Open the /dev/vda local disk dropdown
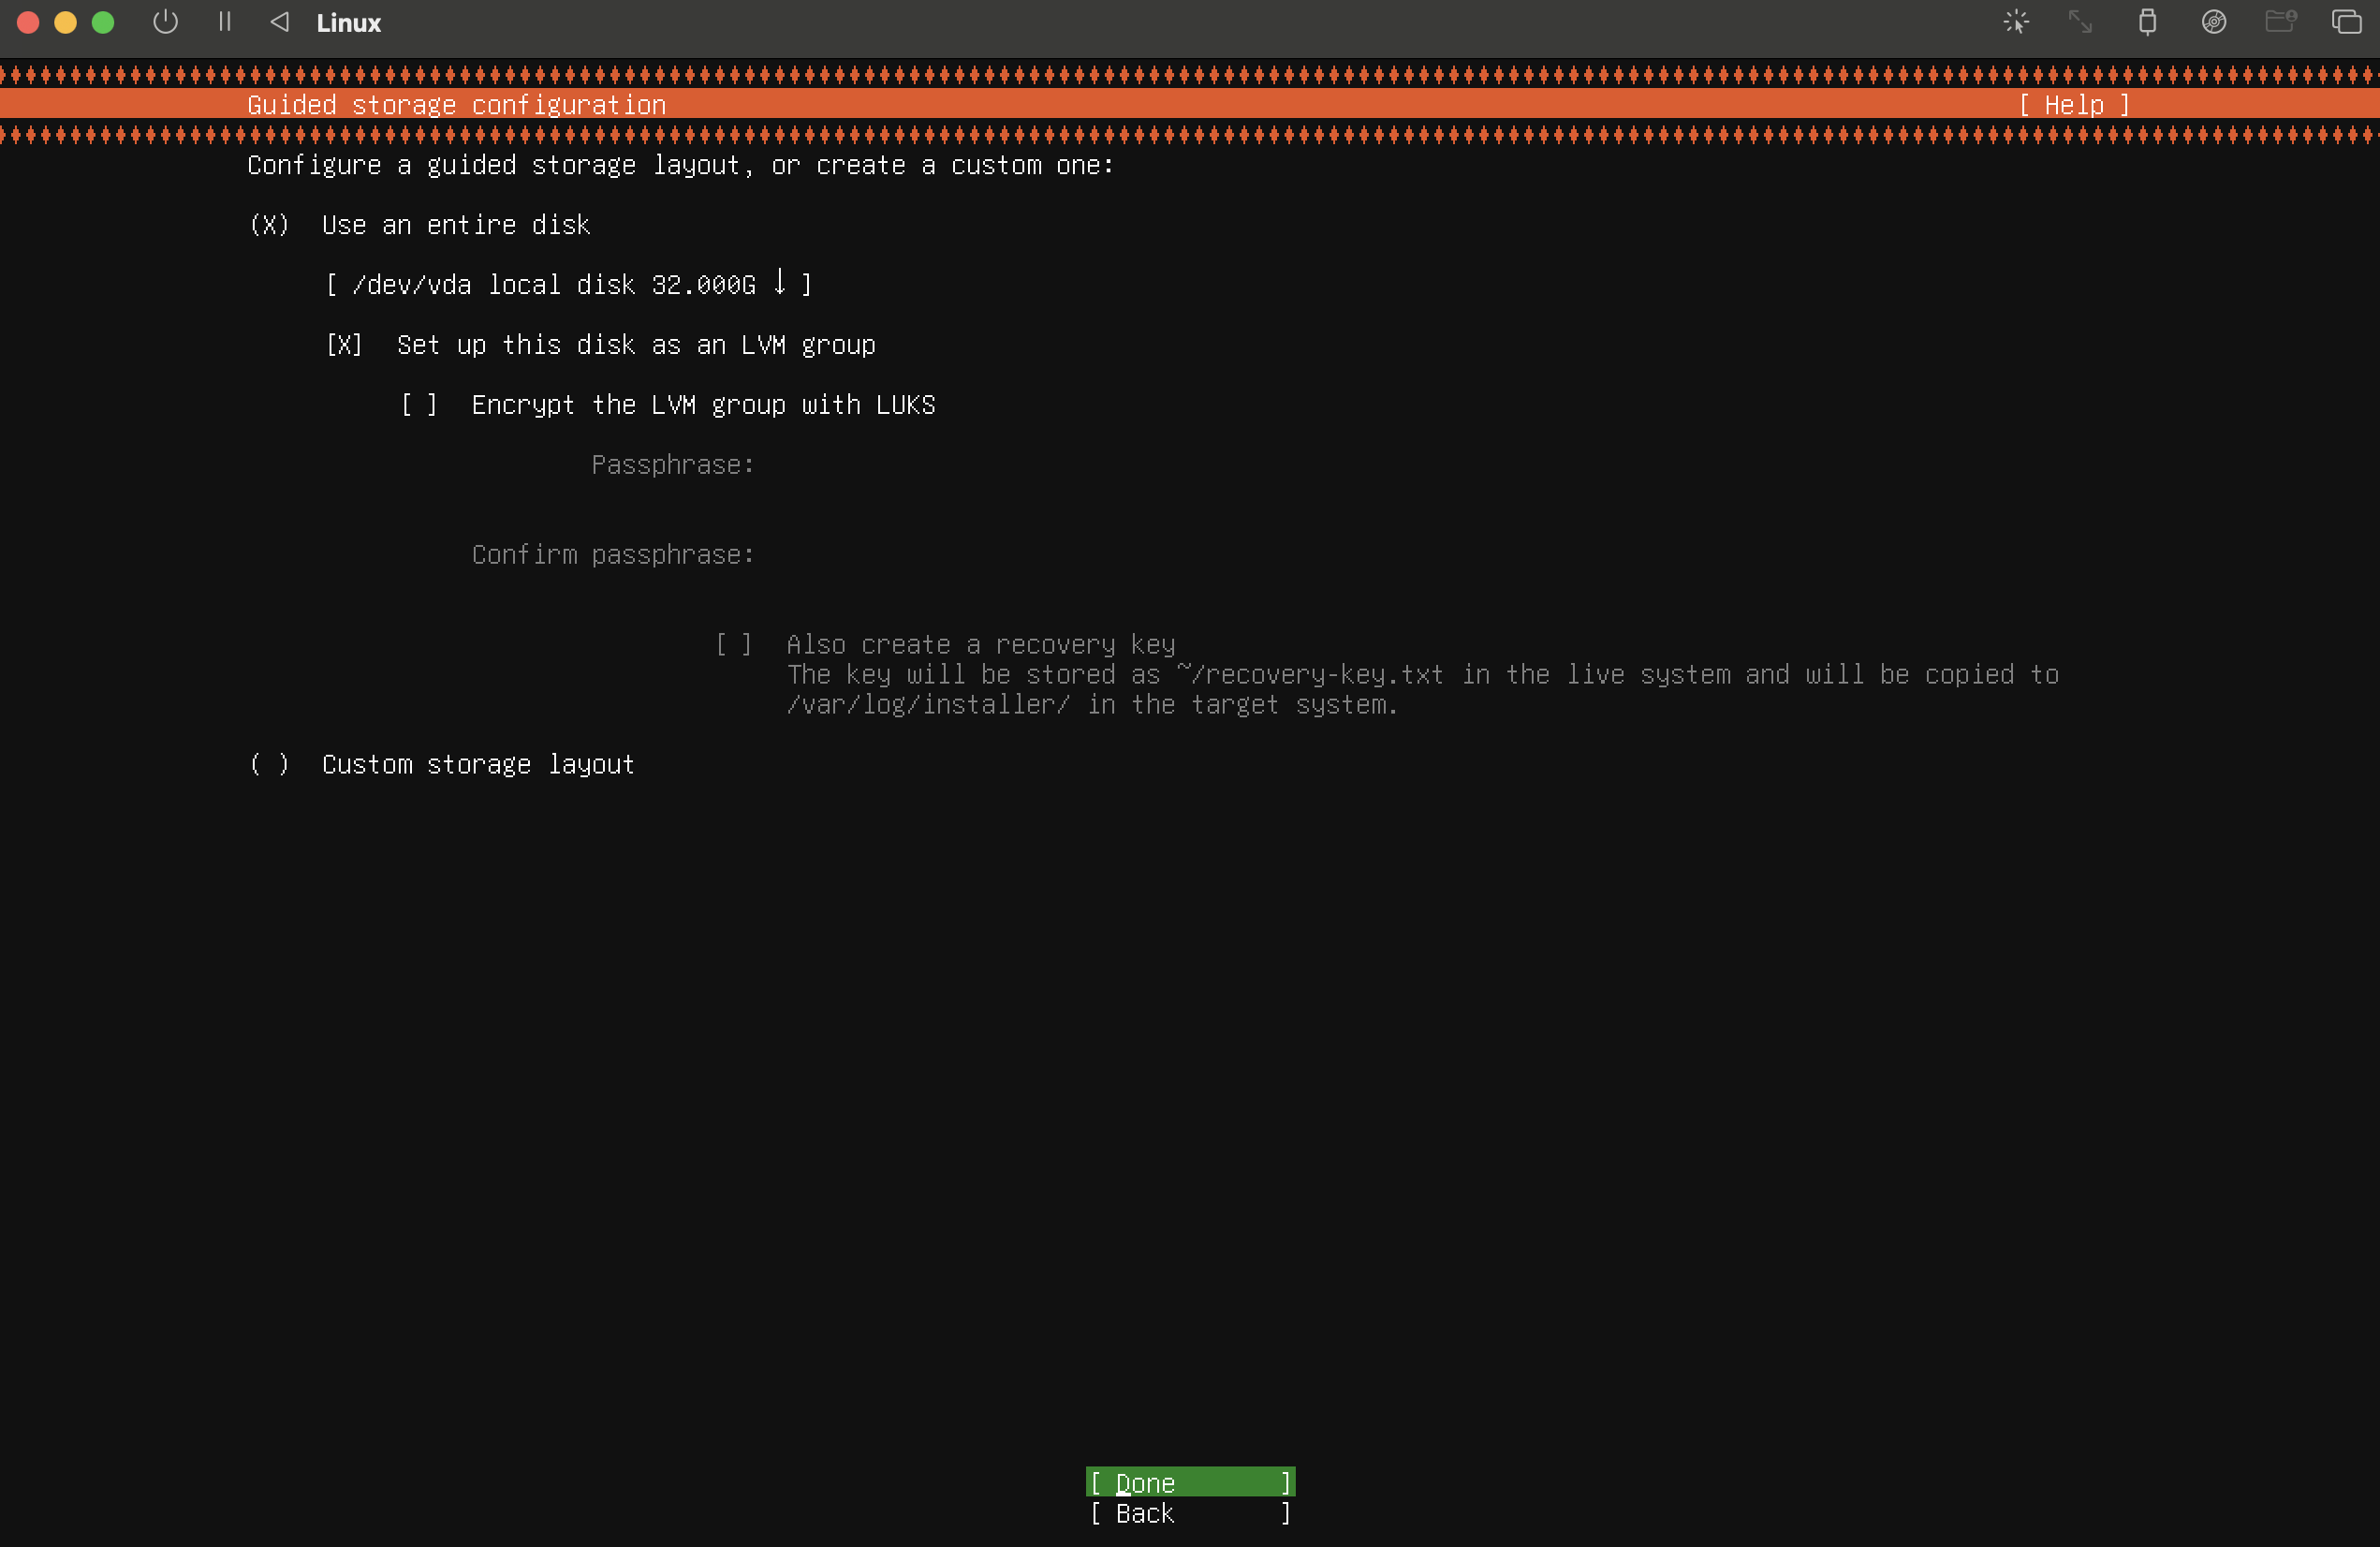Viewport: 2380px width, 1547px height. pos(568,285)
